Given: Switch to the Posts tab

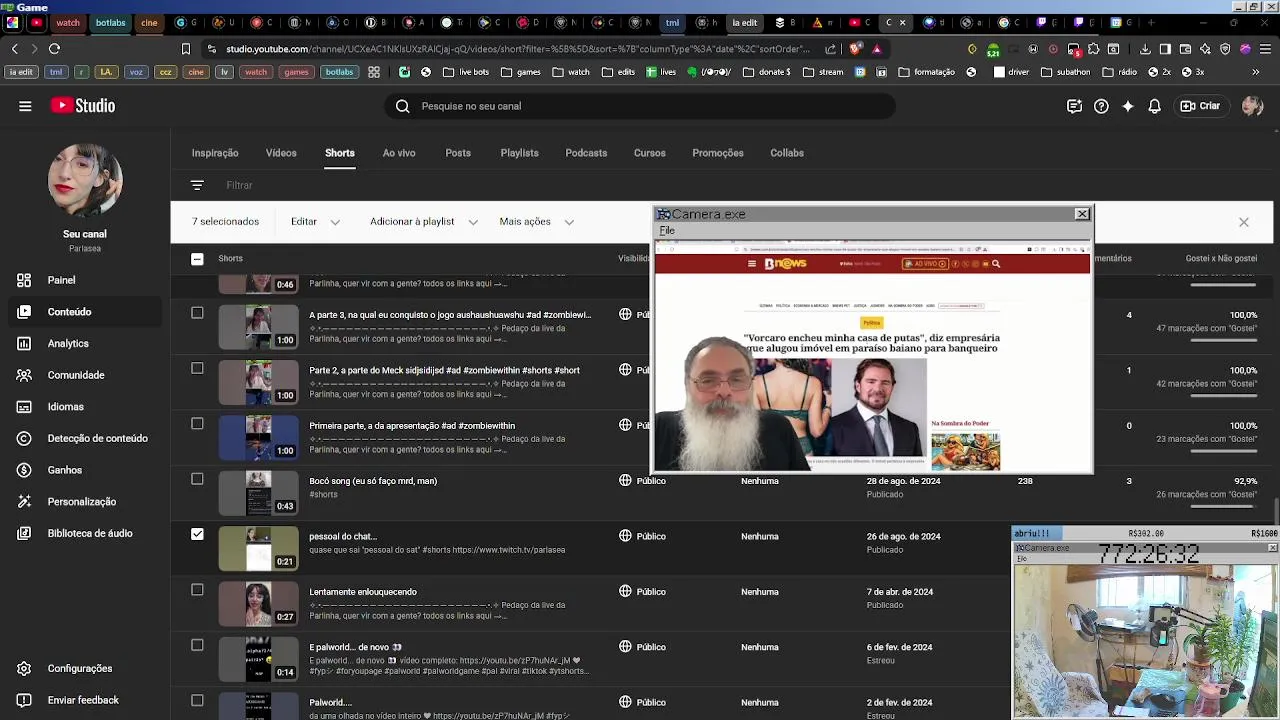Looking at the screenshot, I should point(458,153).
